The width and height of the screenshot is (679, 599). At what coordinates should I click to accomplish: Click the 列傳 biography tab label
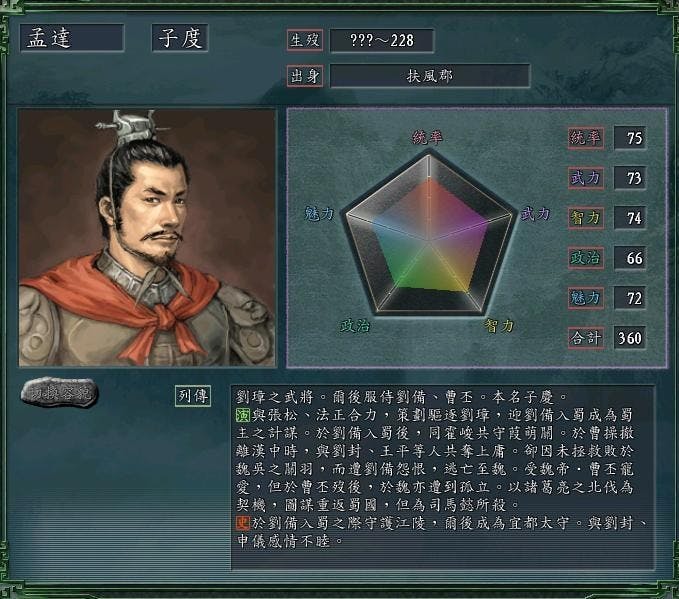click(x=193, y=396)
